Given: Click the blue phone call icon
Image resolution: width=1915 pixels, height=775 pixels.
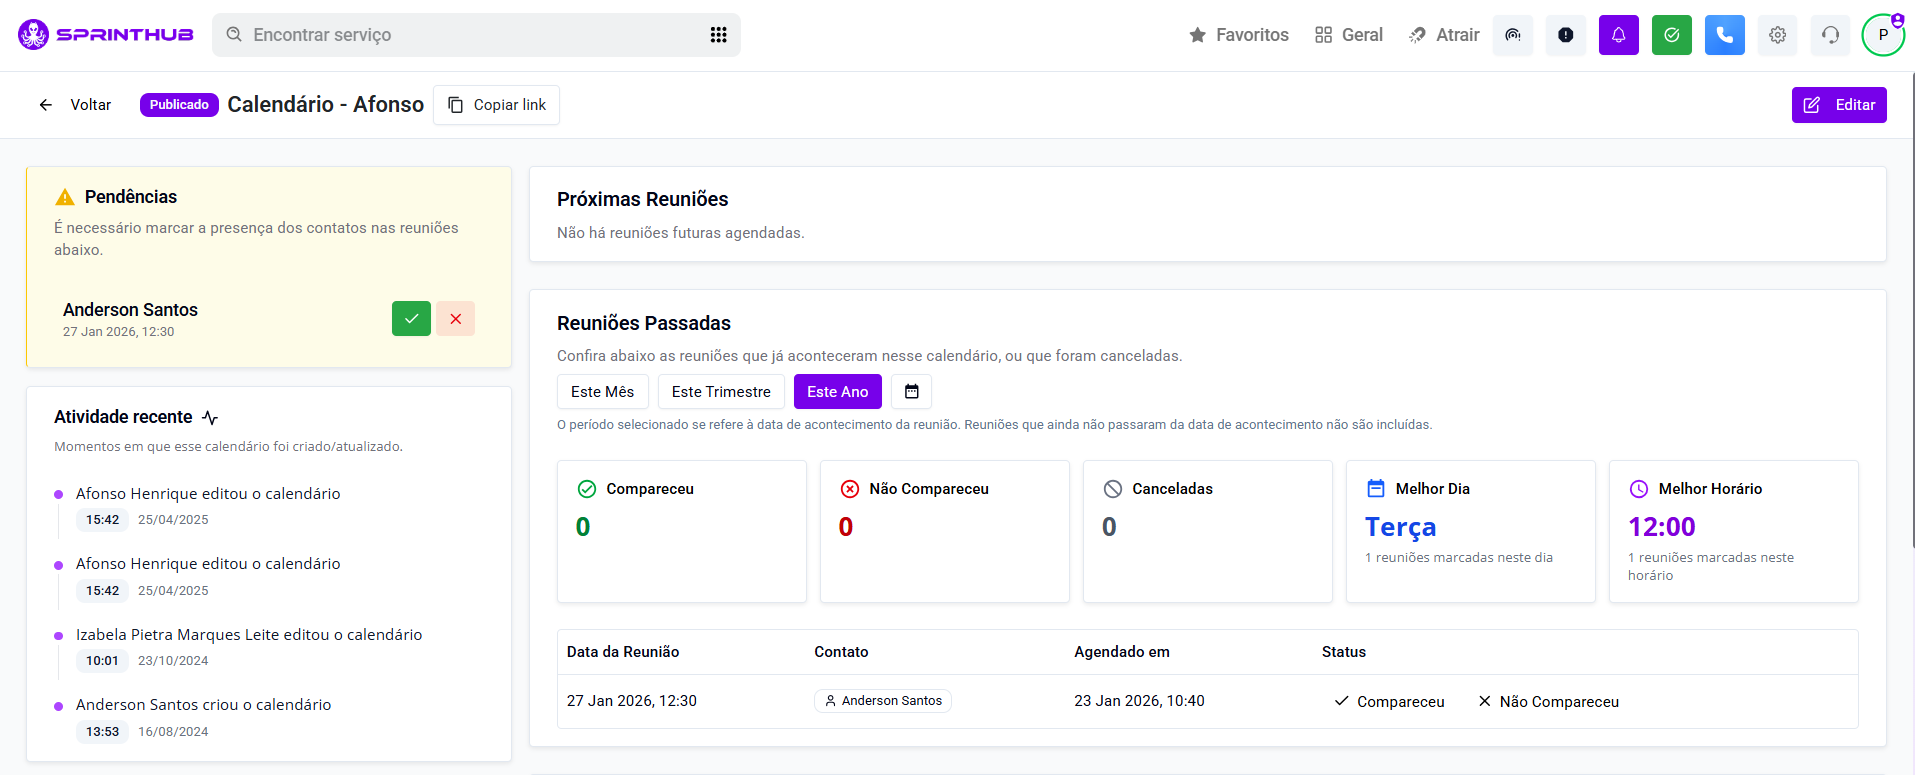Looking at the screenshot, I should coord(1724,35).
